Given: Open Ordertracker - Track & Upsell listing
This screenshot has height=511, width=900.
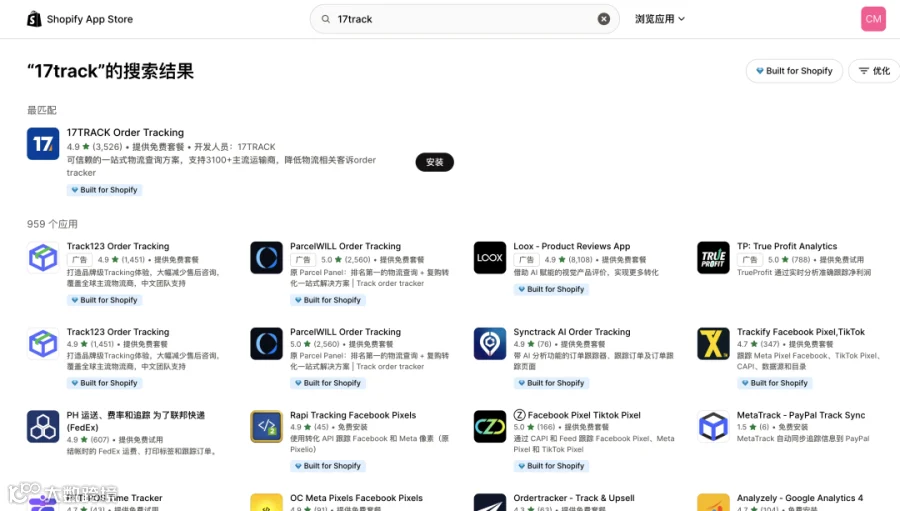Looking at the screenshot, I should tap(574, 498).
